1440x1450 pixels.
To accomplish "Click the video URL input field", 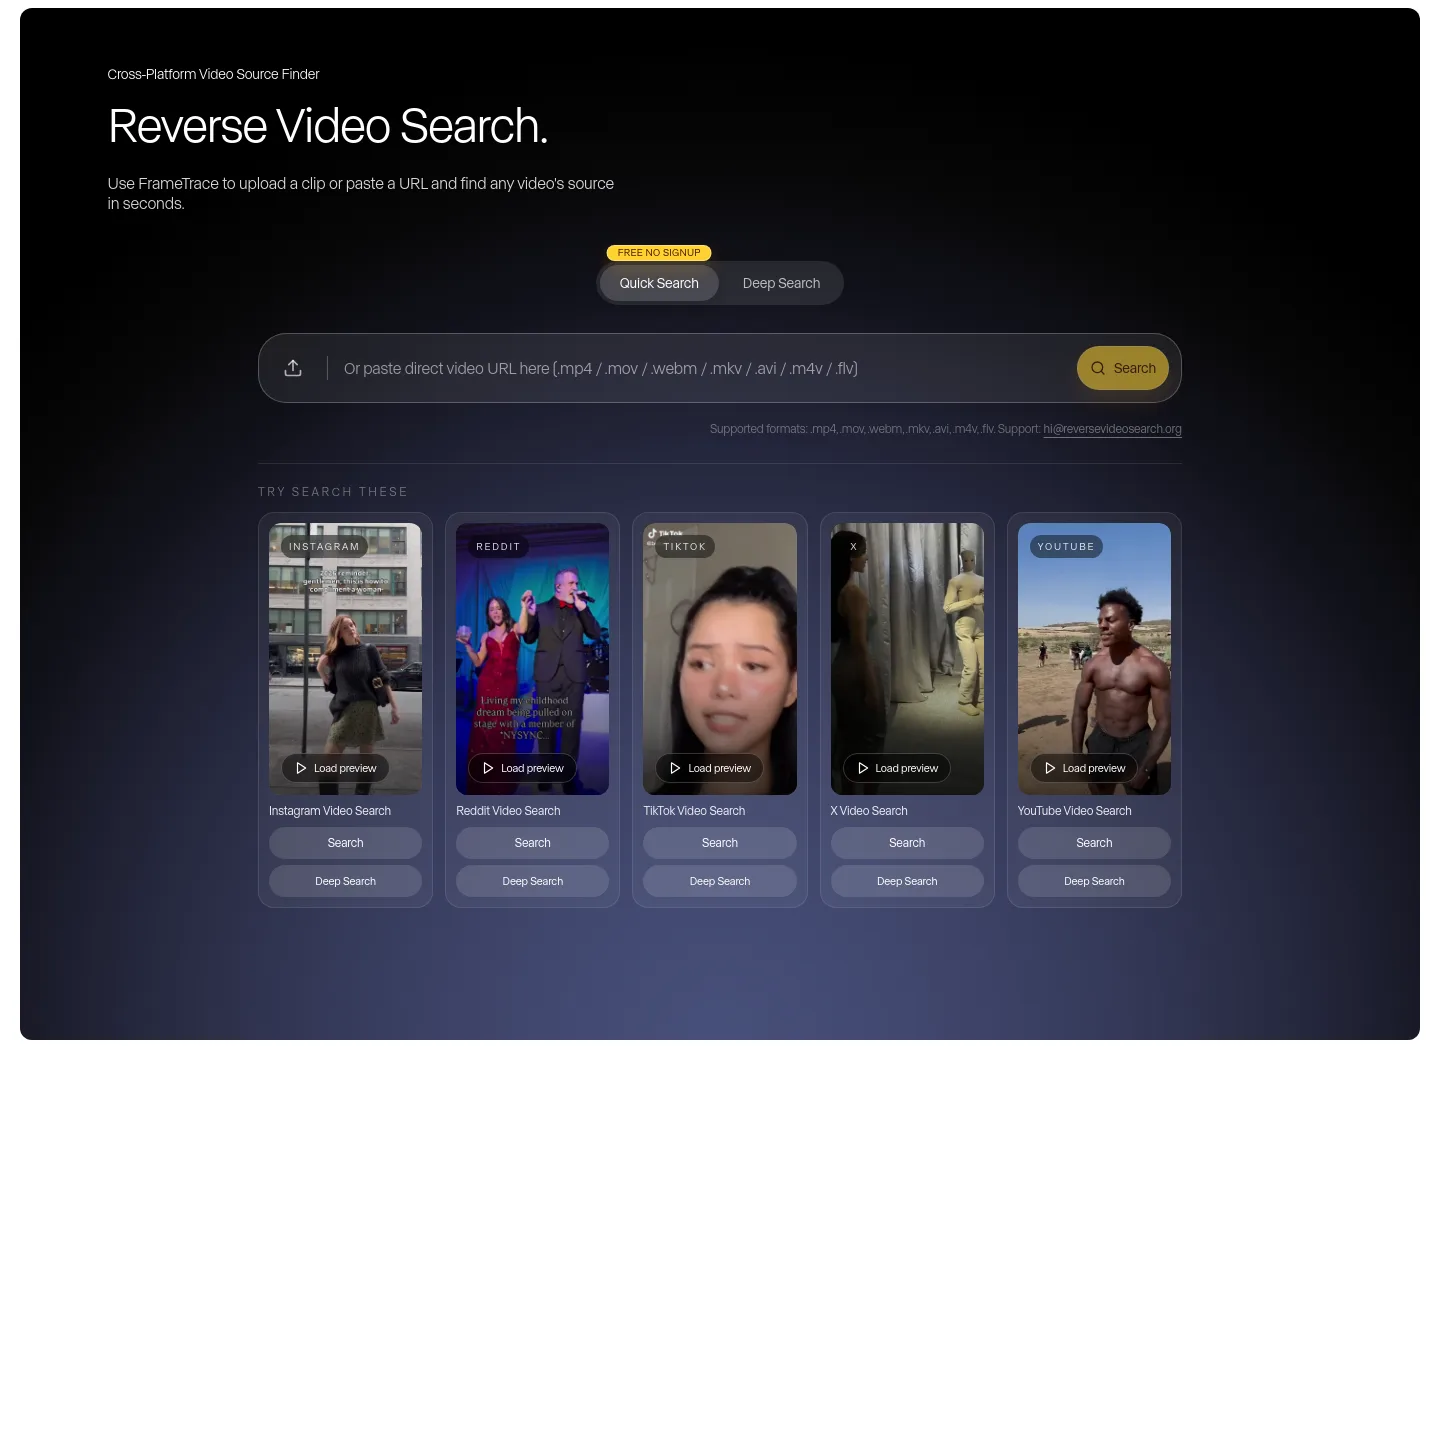I will pyautogui.click(x=703, y=368).
